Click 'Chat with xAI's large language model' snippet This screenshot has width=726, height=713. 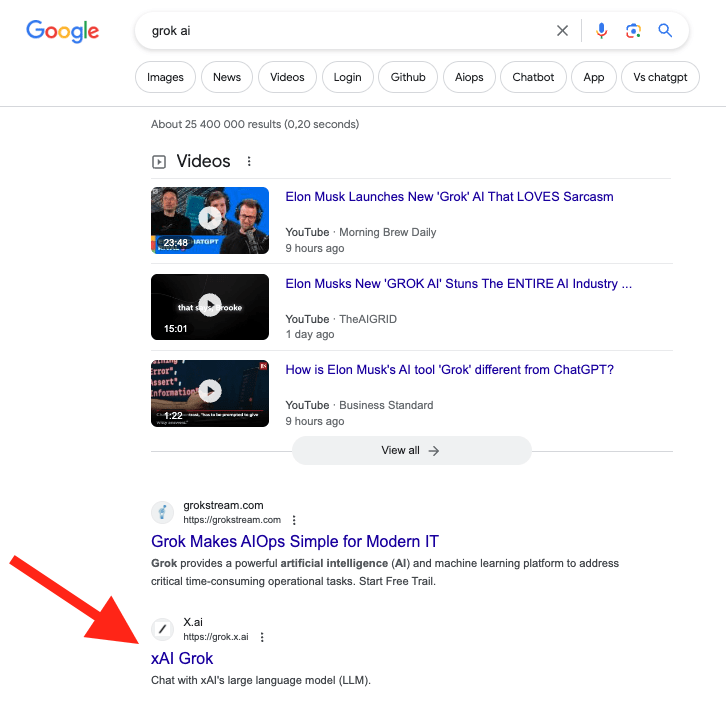click(261, 680)
